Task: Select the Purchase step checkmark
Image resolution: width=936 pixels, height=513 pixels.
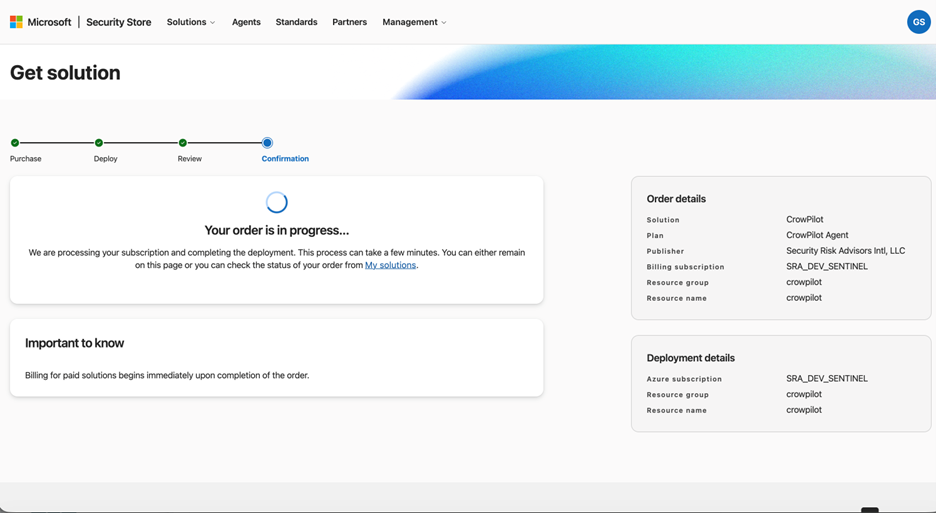Action: (x=15, y=143)
